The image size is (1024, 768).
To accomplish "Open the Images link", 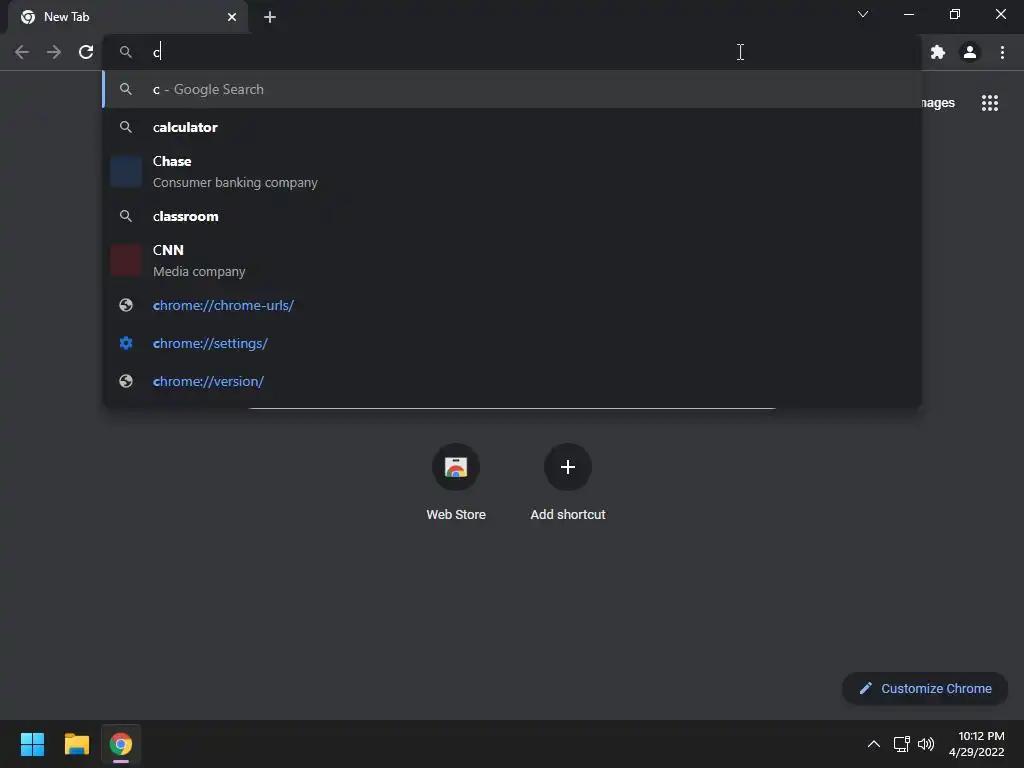I will pos(938,103).
